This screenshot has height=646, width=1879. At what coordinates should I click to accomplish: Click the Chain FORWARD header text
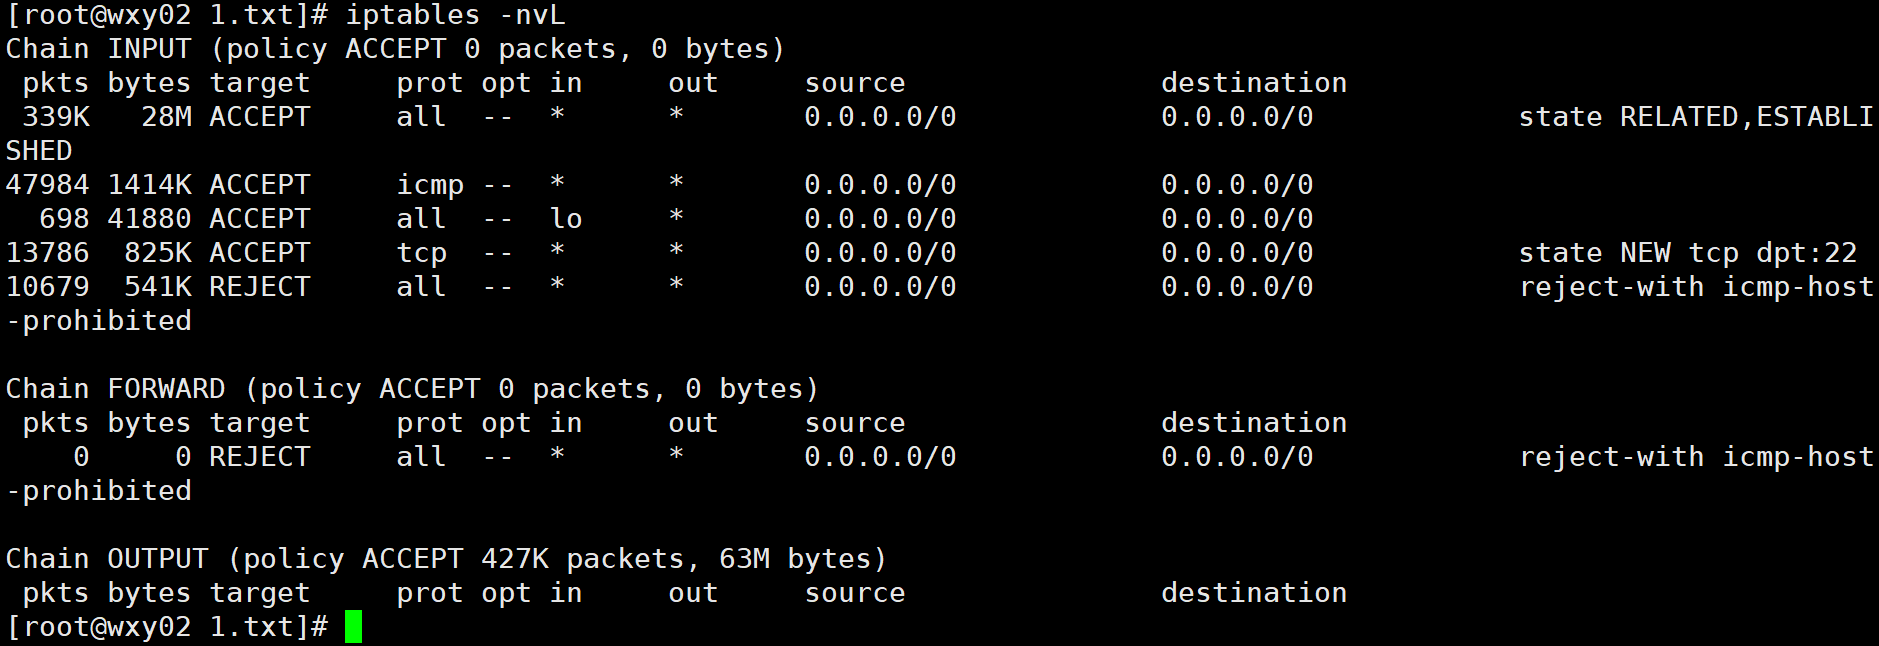pyautogui.click(x=115, y=389)
